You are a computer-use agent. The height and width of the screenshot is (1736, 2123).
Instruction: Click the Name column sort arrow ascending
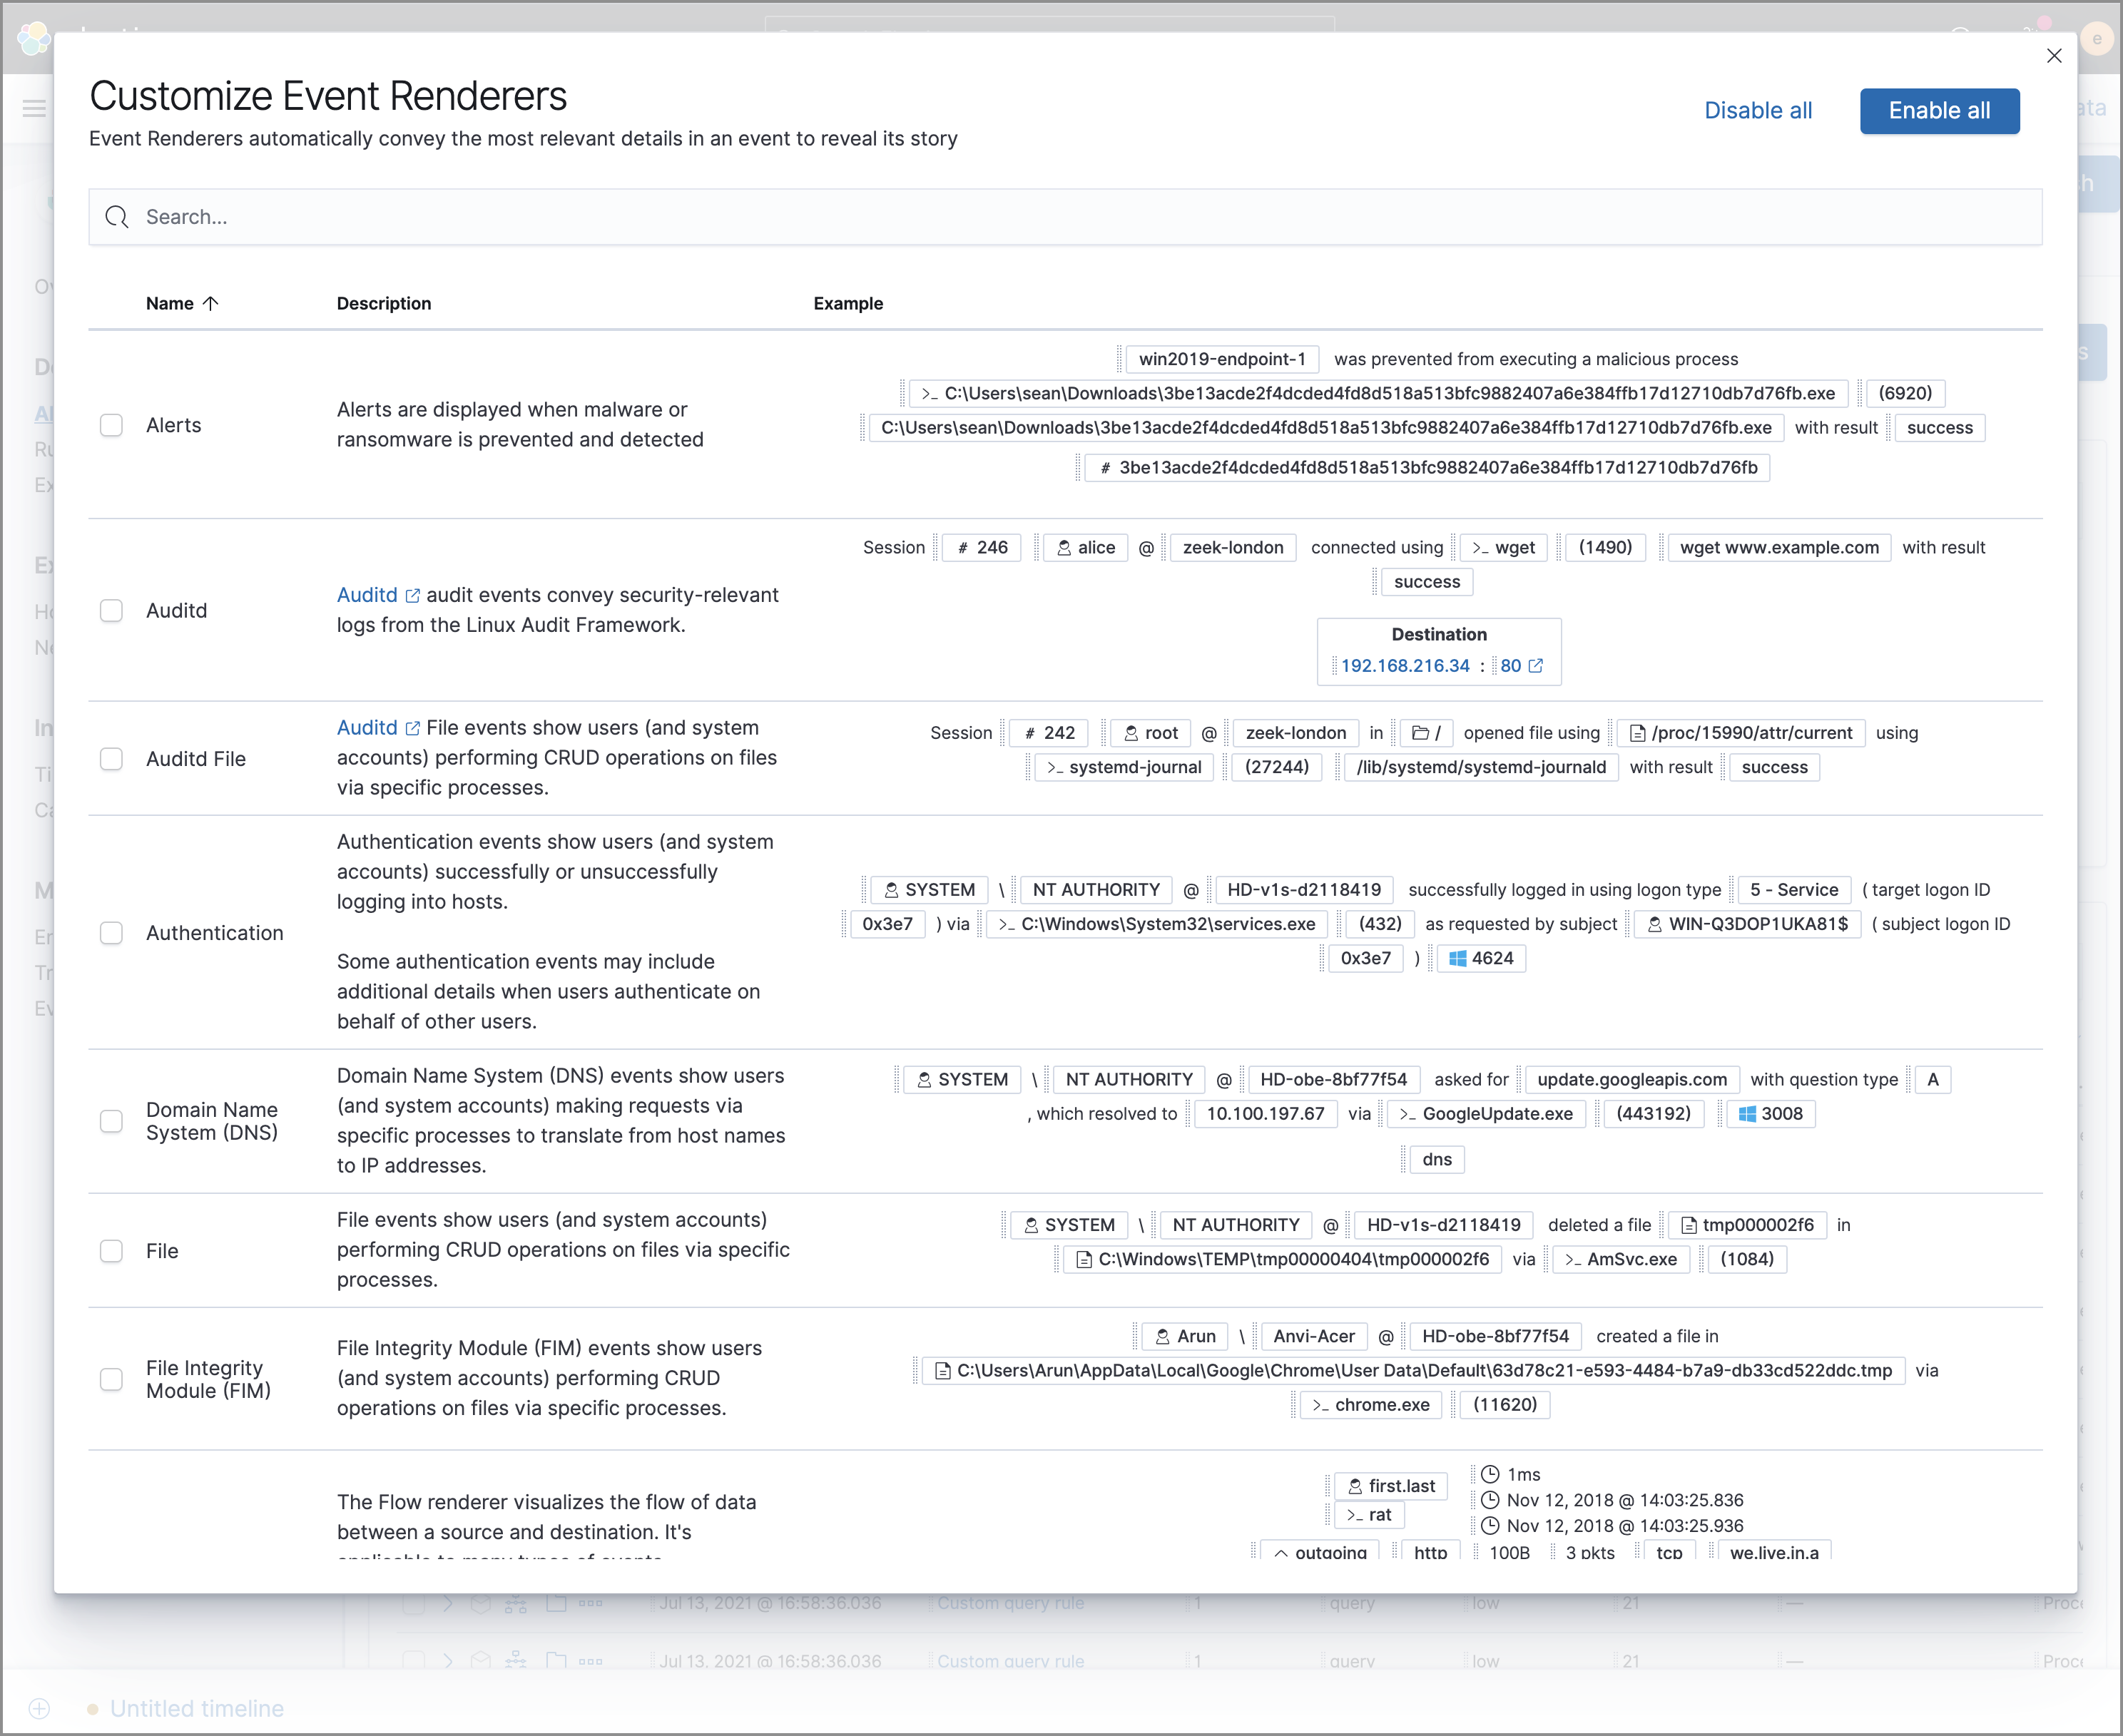tap(212, 303)
